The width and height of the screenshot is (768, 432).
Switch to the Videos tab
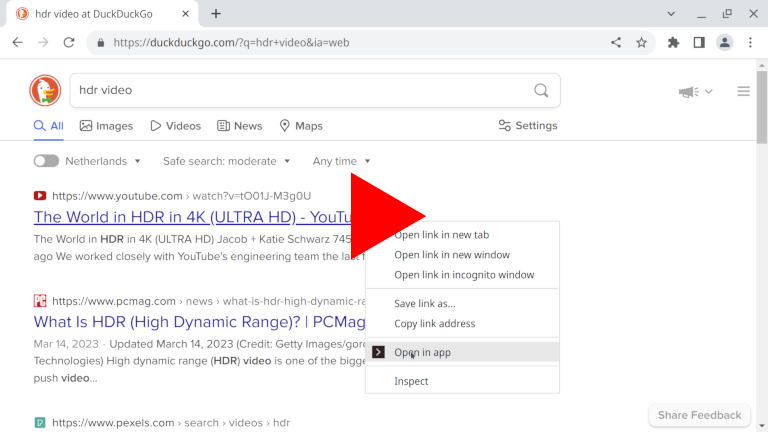(x=176, y=126)
